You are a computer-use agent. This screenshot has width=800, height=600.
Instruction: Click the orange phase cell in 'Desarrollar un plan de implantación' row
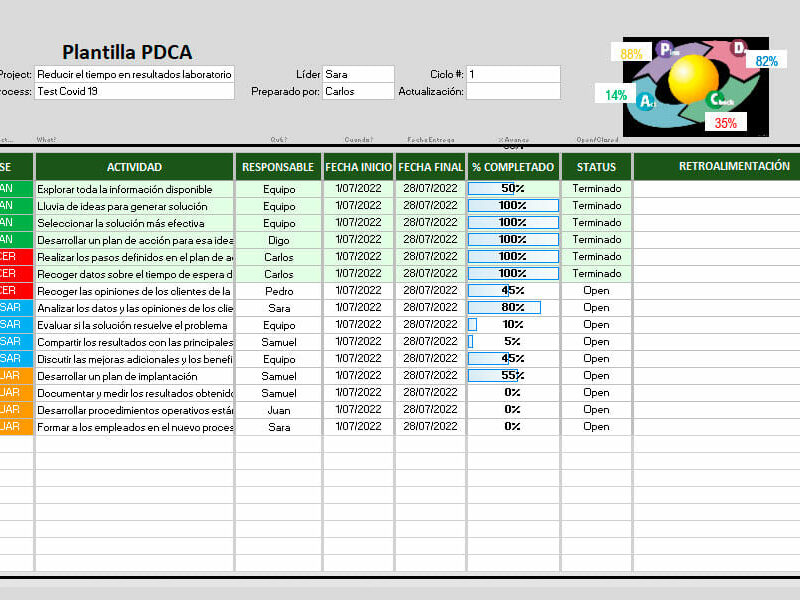pos(16,376)
